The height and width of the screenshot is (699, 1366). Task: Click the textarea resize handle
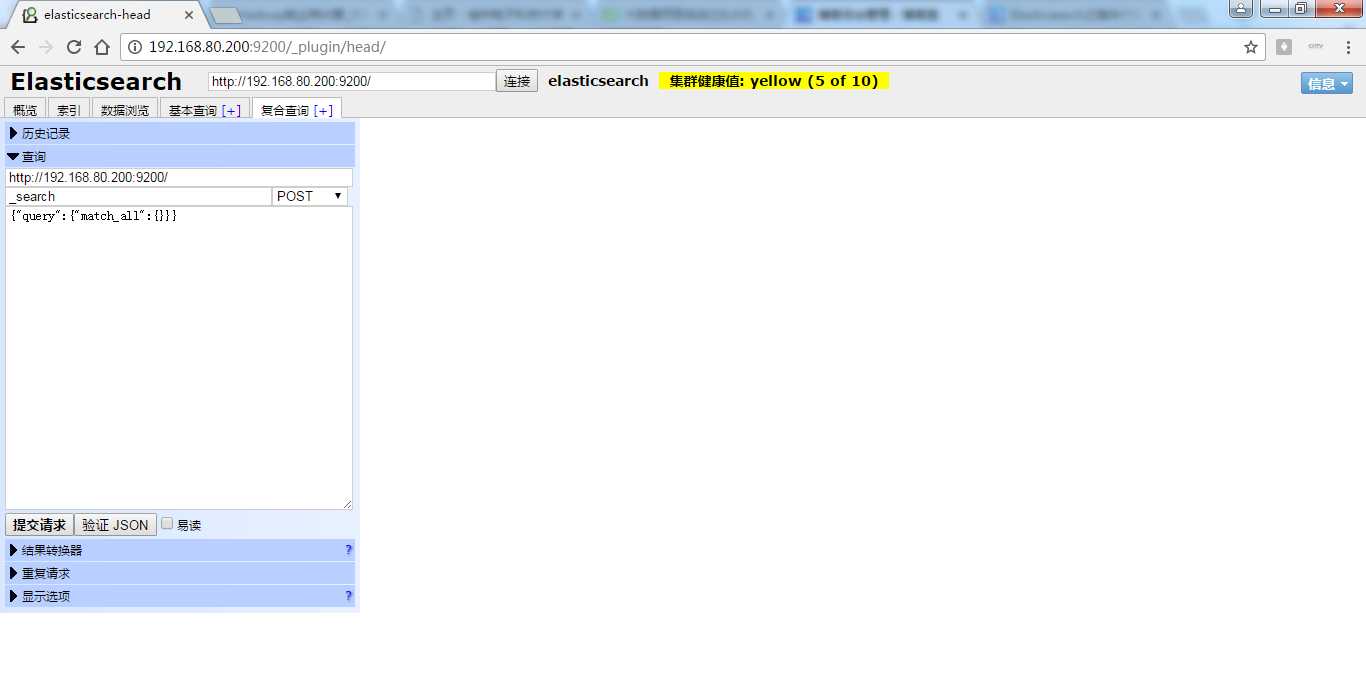pos(347,504)
